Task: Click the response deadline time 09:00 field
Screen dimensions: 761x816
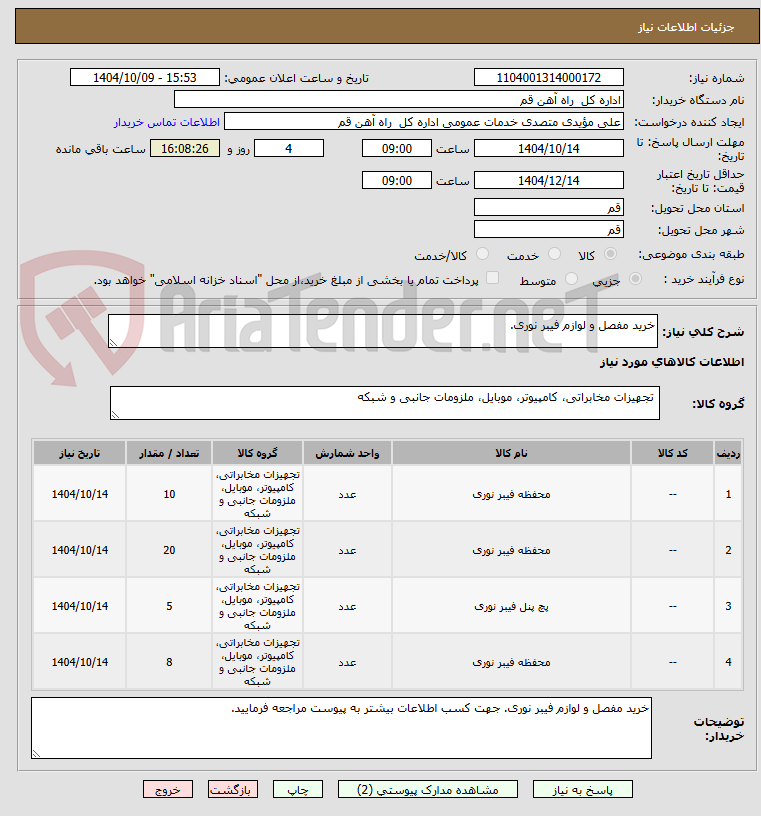Action: coord(397,149)
